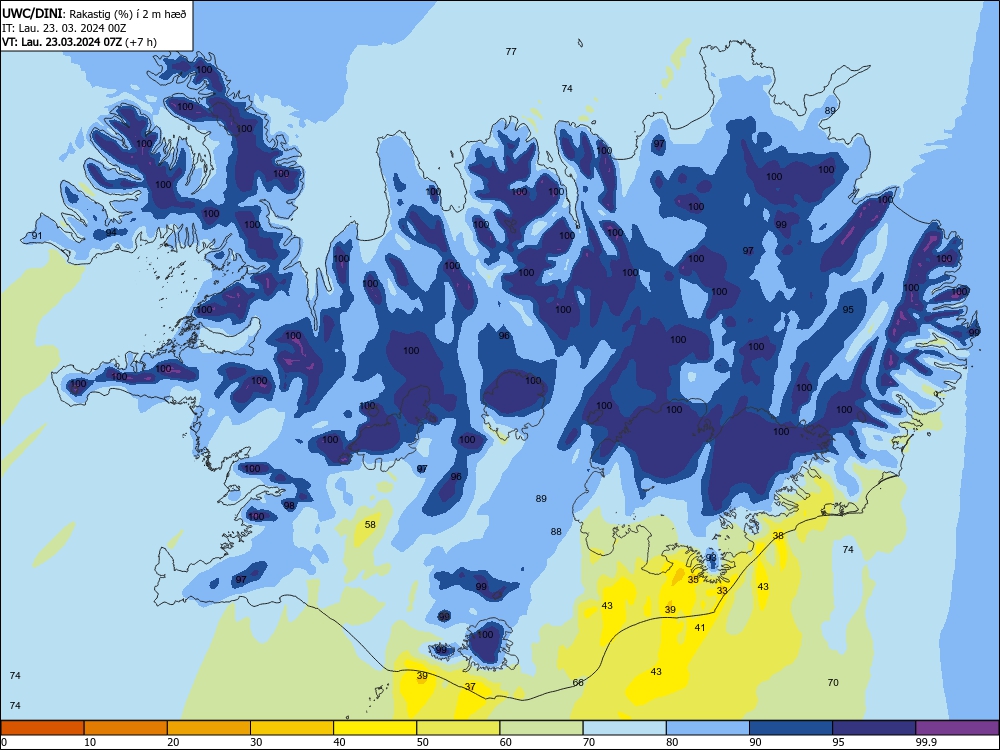This screenshot has height=750, width=1000.
Task: Click the '90' tick label on the legend
Action: (756, 742)
